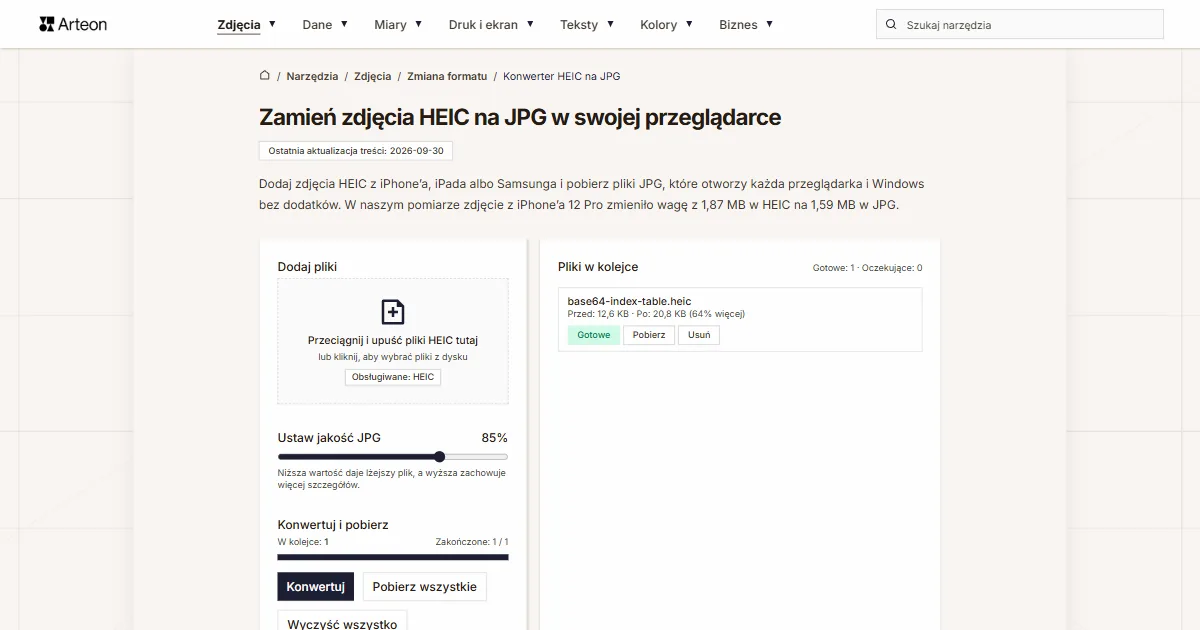
Task: Click the Gotowe status badge
Action: [594, 335]
